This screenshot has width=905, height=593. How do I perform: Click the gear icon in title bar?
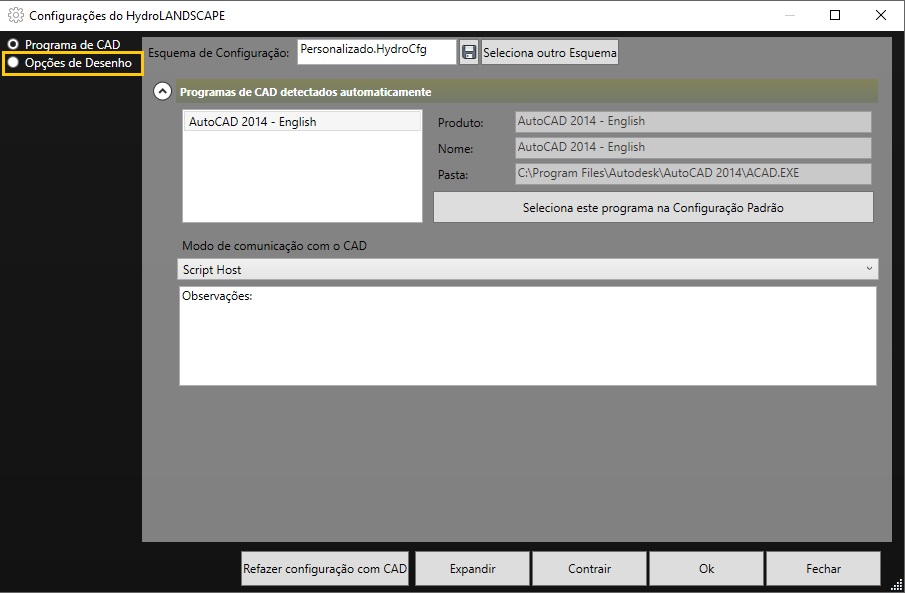16,15
